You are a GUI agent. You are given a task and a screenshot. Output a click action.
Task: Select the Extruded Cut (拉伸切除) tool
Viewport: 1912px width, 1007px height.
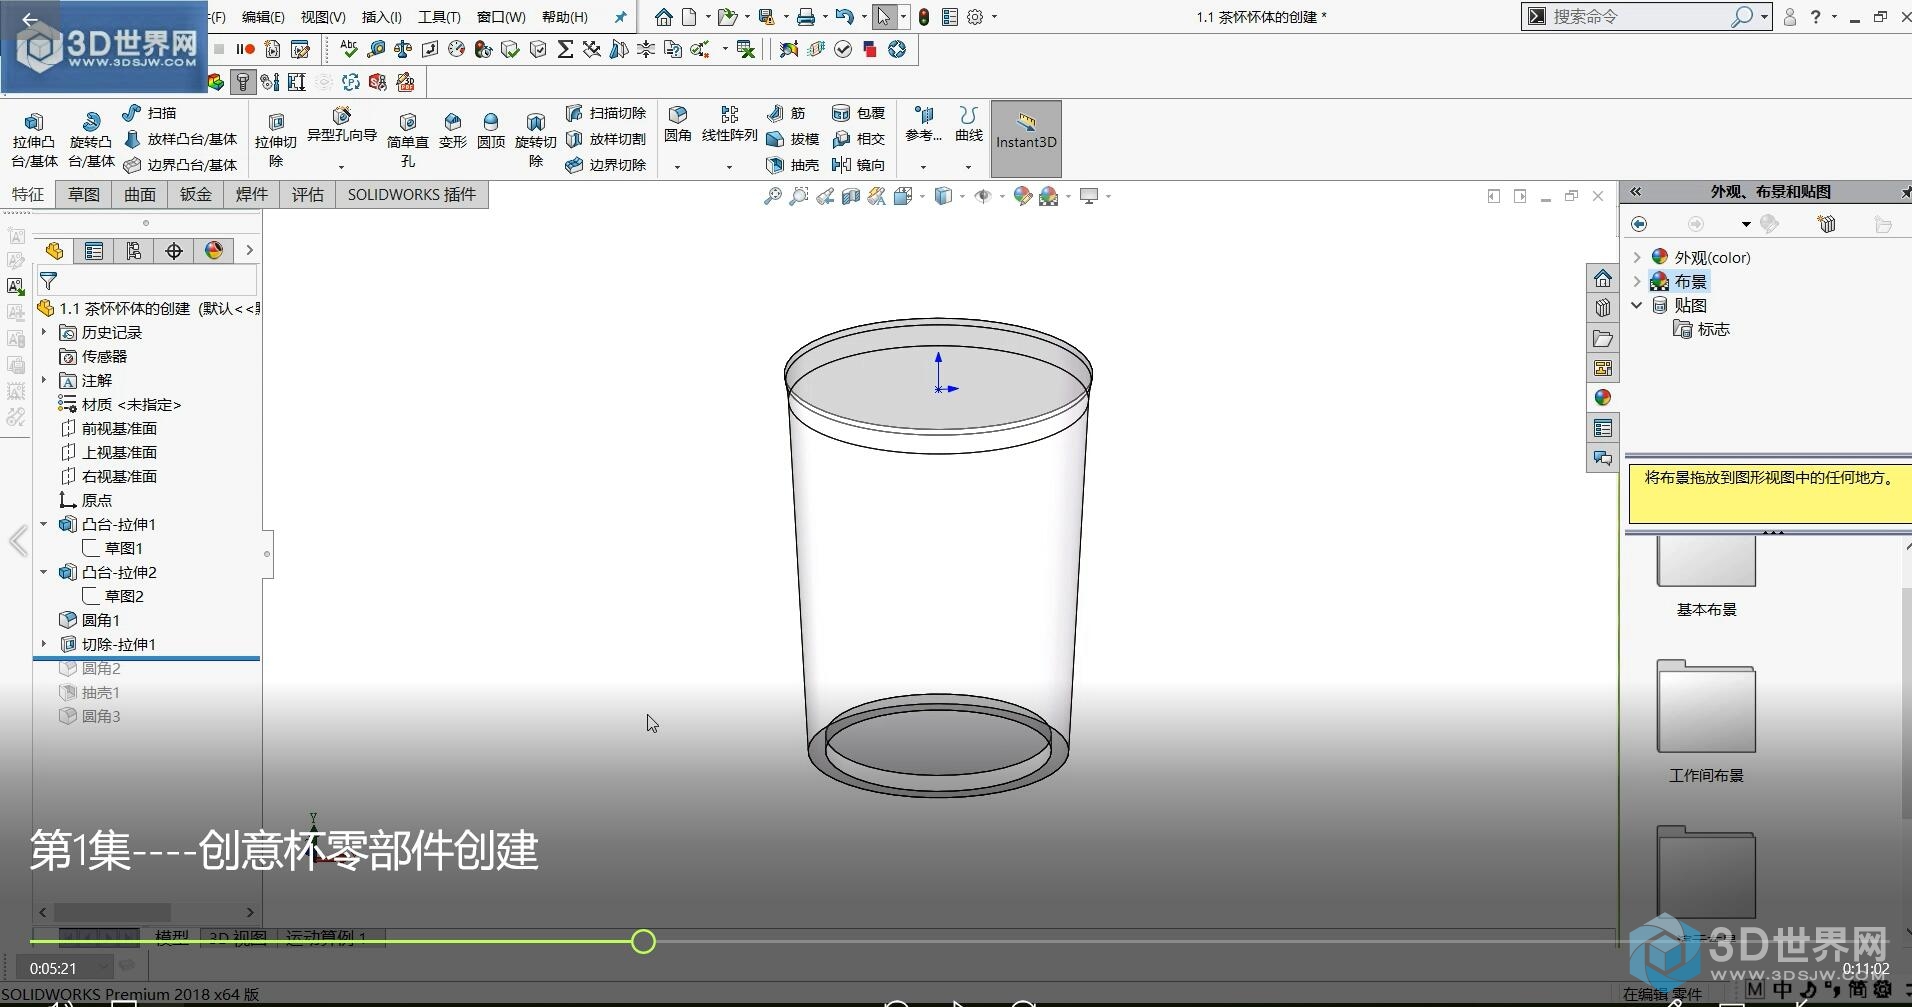pyautogui.click(x=276, y=140)
